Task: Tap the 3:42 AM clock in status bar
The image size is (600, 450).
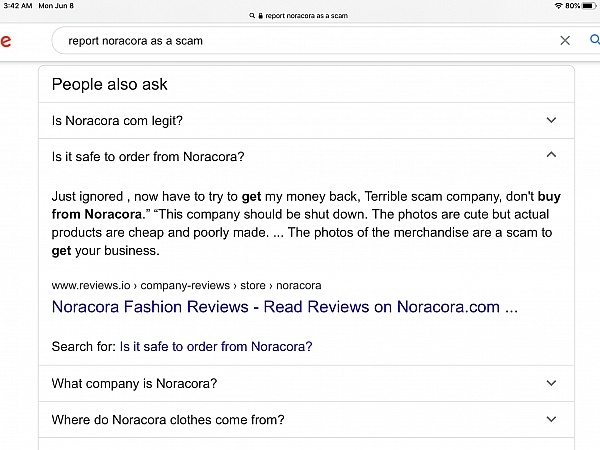Action: [x=18, y=6]
